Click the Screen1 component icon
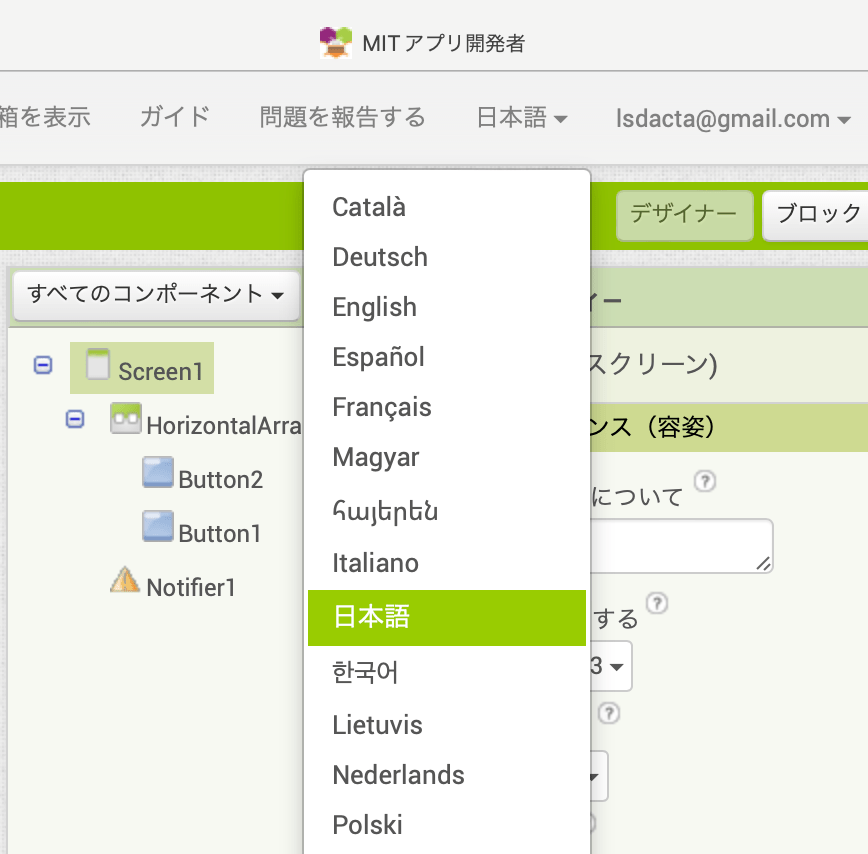Viewport: 868px width, 854px height. (x=98, y=365)
